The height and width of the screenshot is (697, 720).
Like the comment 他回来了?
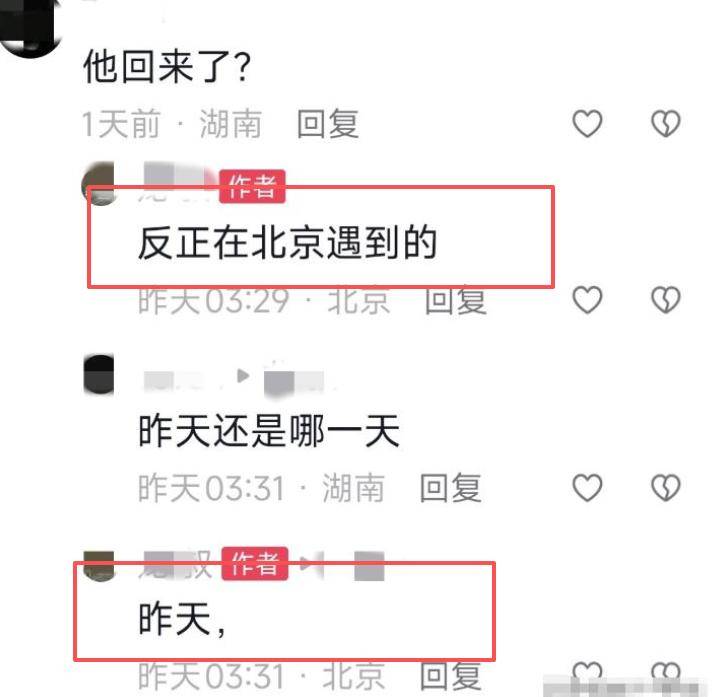tap(587, 124)
